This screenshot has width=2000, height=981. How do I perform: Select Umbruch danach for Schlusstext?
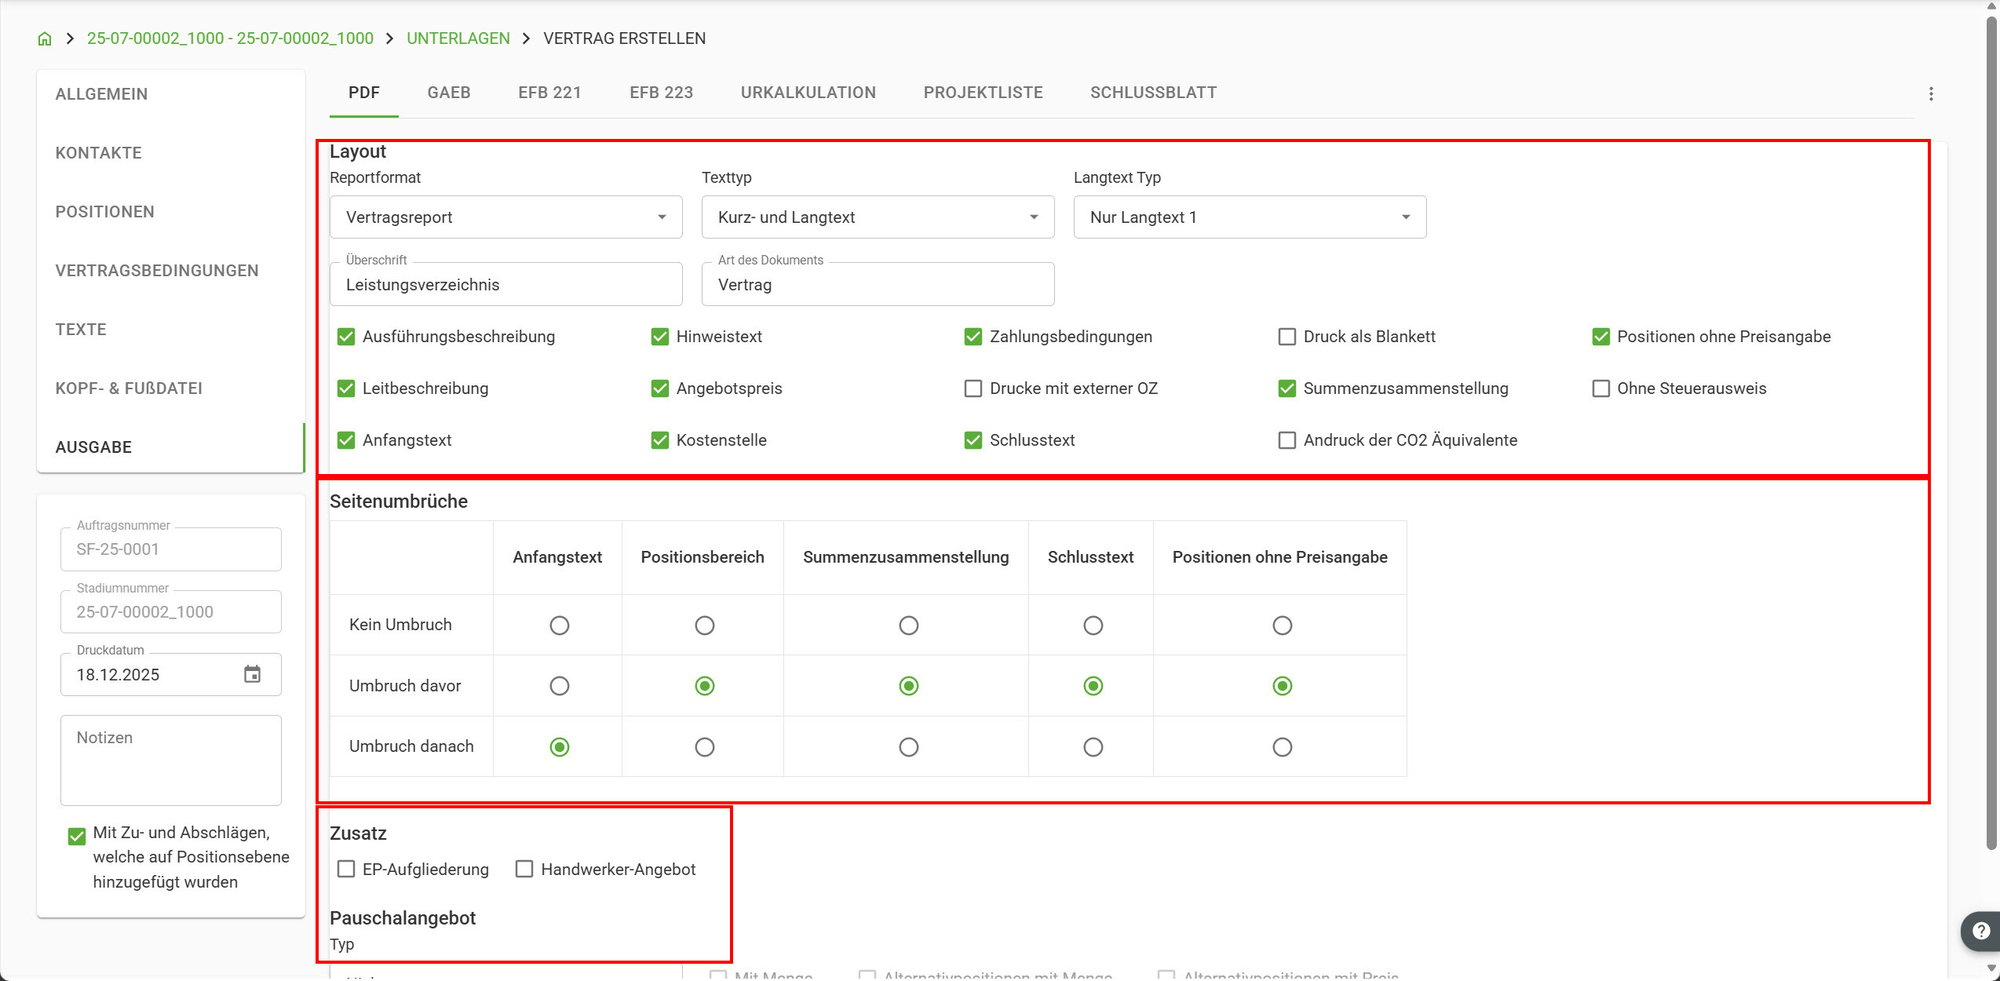coord(1093,747)
